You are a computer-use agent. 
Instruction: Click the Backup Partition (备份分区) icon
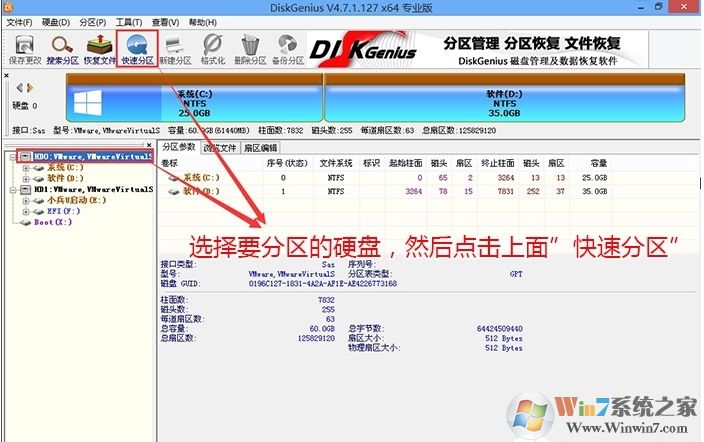click(288, 49)
